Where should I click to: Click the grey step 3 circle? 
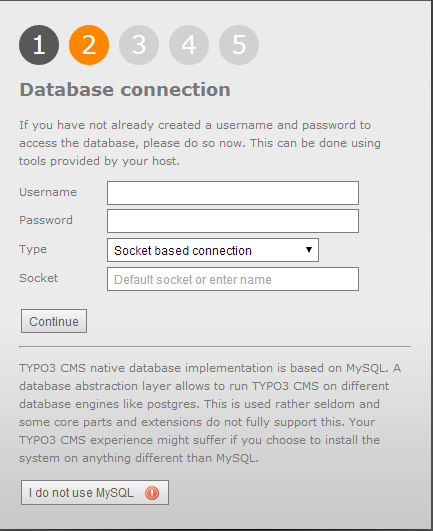[x=139, y=45]
